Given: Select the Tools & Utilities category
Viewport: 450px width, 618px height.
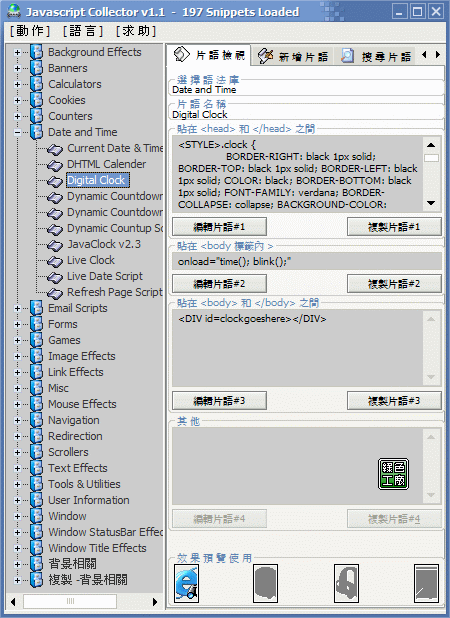Looking at the screenshot, I should click(x=84, y=484).
